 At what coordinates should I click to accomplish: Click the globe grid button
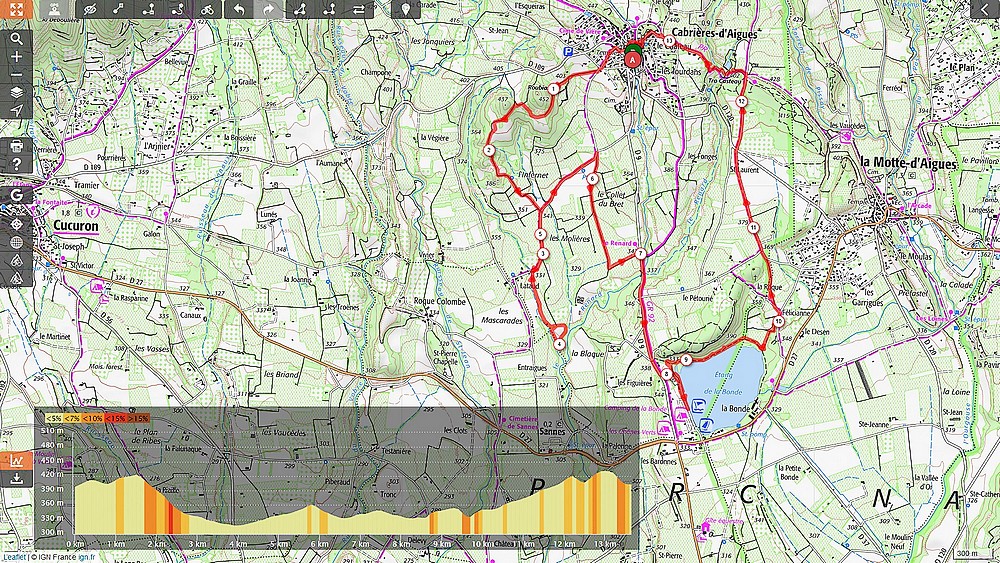[x=17, y=242]
